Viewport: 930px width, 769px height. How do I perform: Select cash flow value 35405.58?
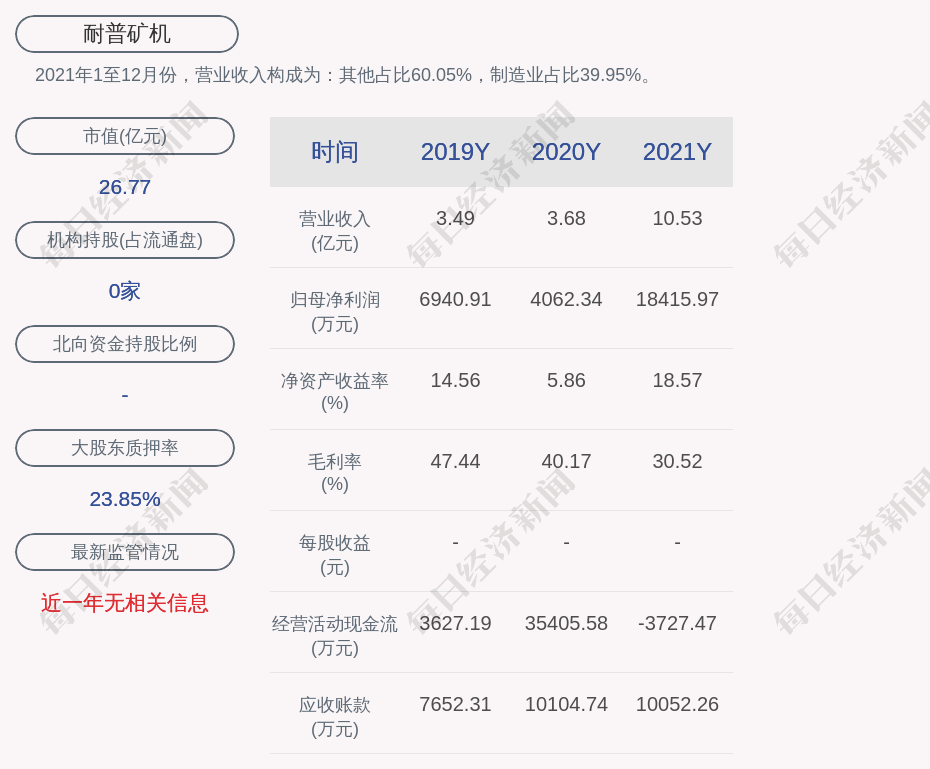566,623
